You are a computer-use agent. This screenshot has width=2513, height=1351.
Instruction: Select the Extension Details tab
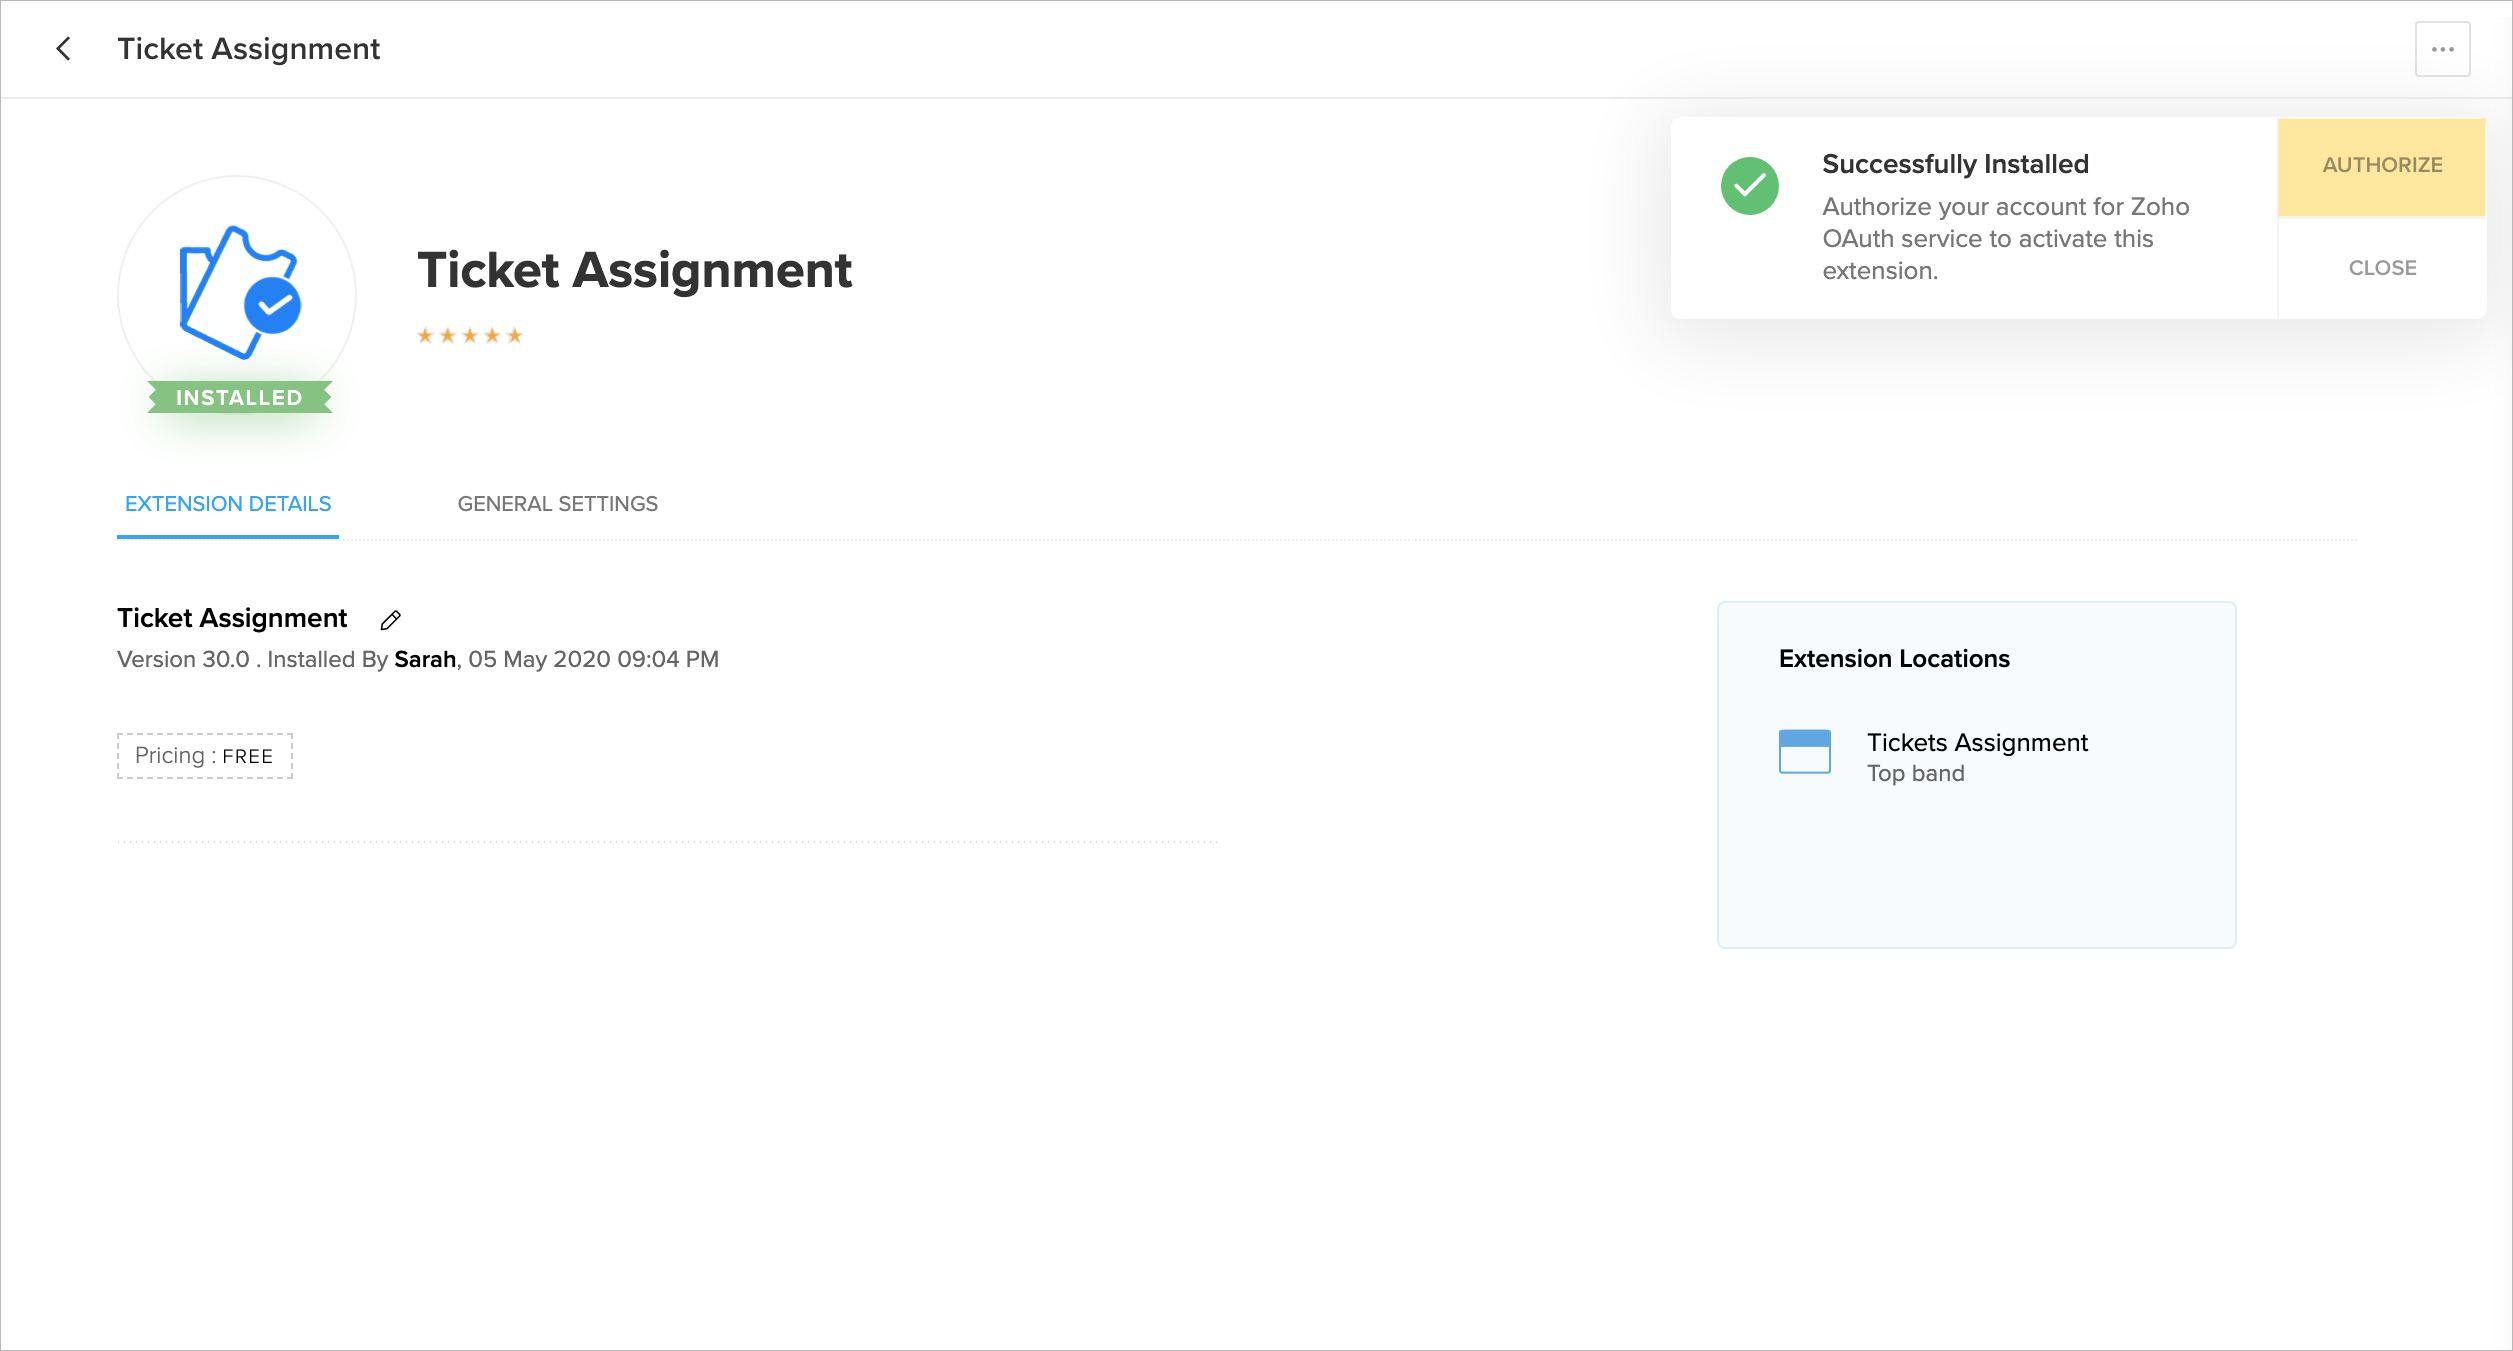point(228,504)
